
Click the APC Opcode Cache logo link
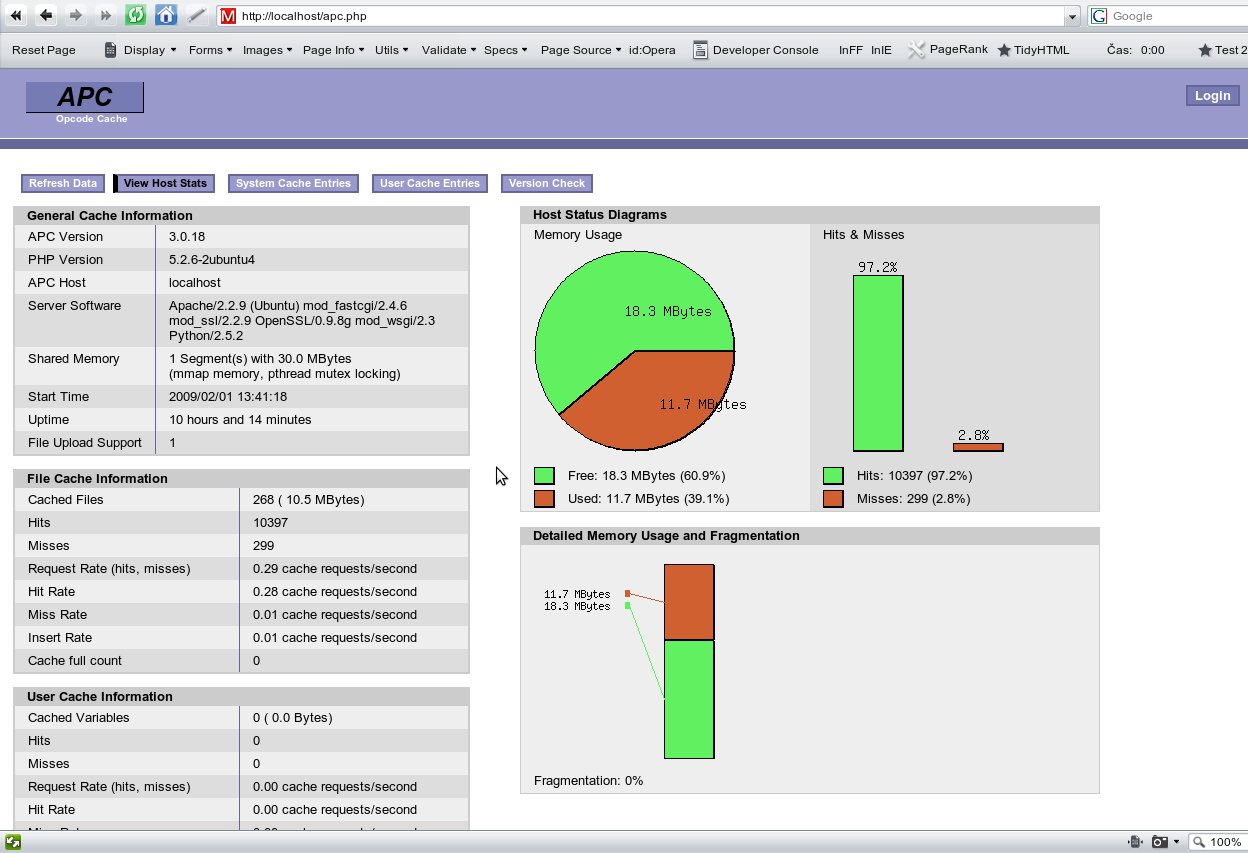(85, 103)
